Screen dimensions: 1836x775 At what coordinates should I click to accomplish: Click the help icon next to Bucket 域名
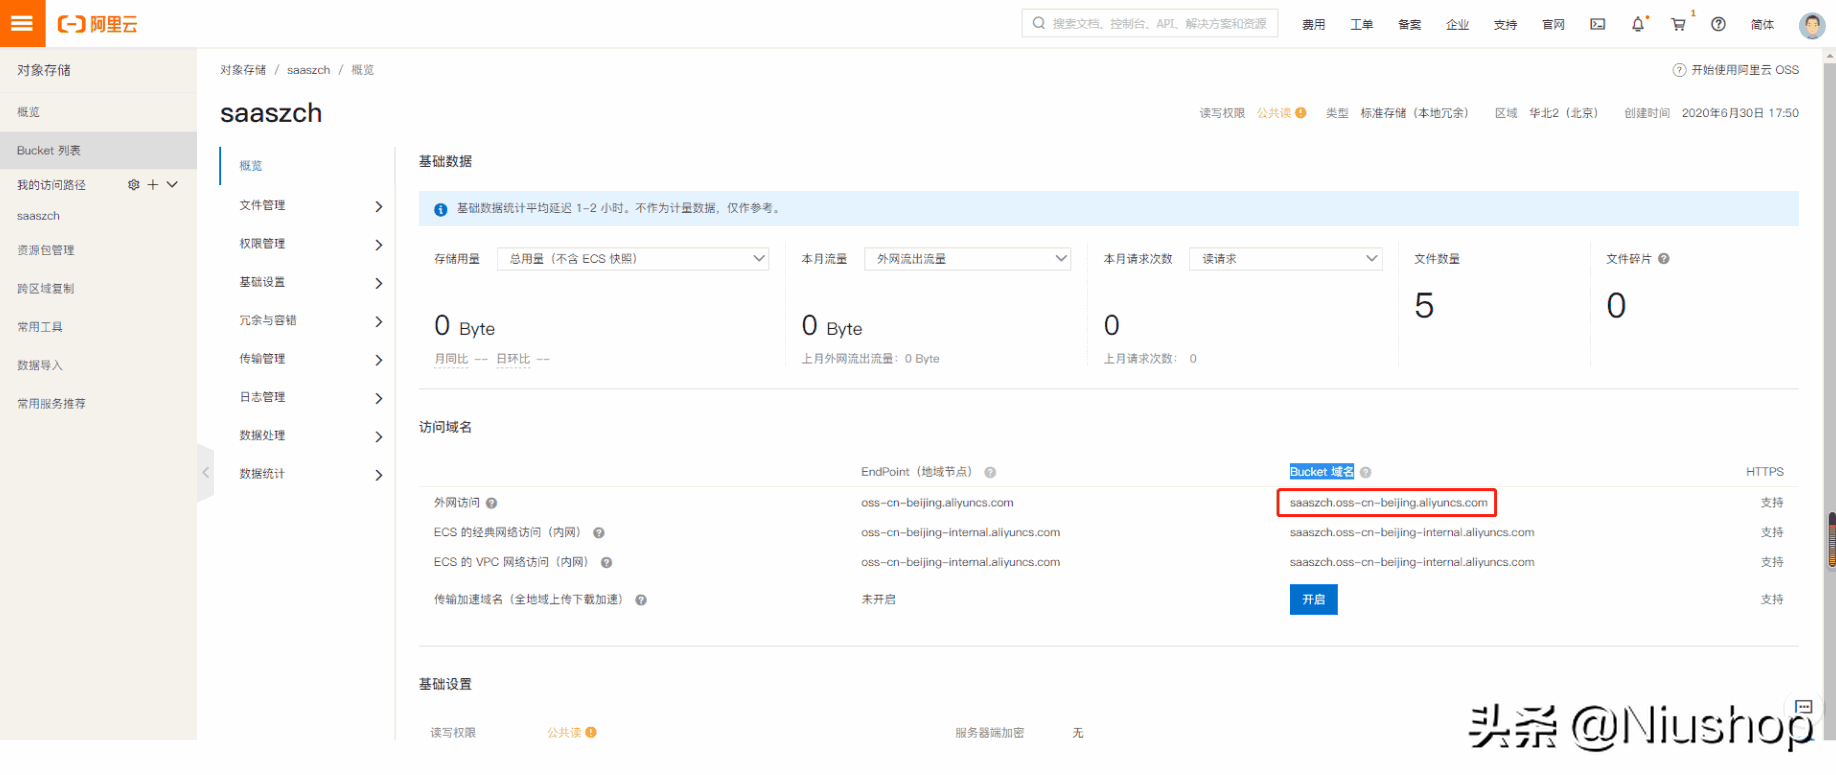click(1366, 472)
